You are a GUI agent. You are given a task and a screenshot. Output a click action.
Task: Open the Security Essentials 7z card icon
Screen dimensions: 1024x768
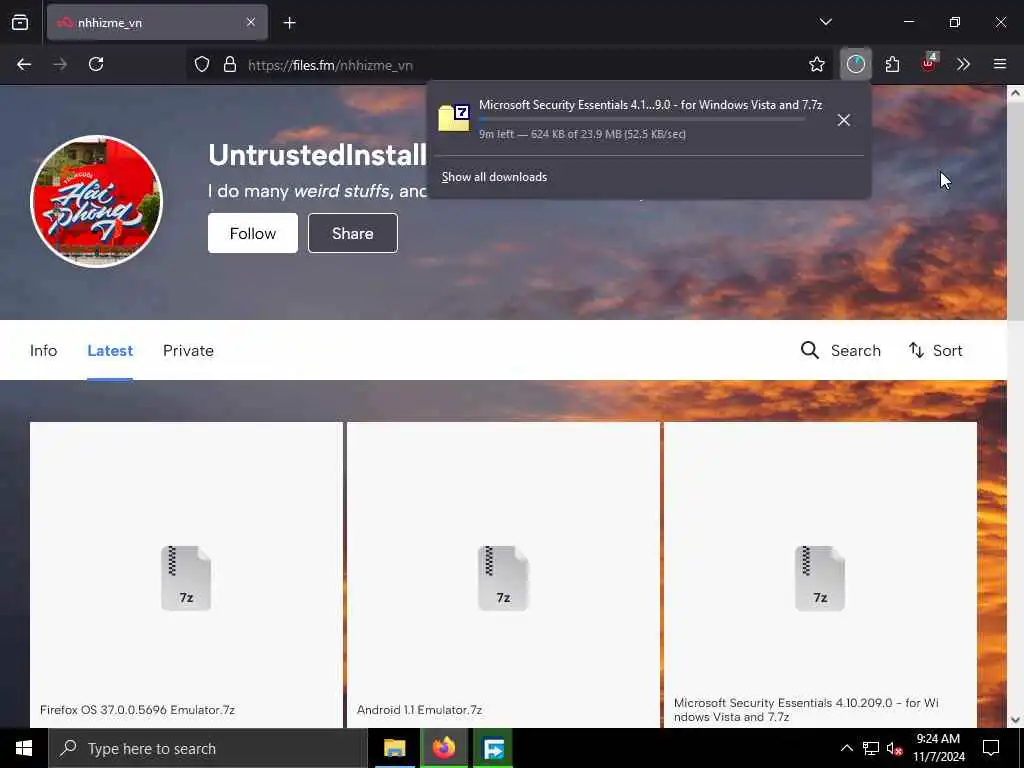click(820, 579)
